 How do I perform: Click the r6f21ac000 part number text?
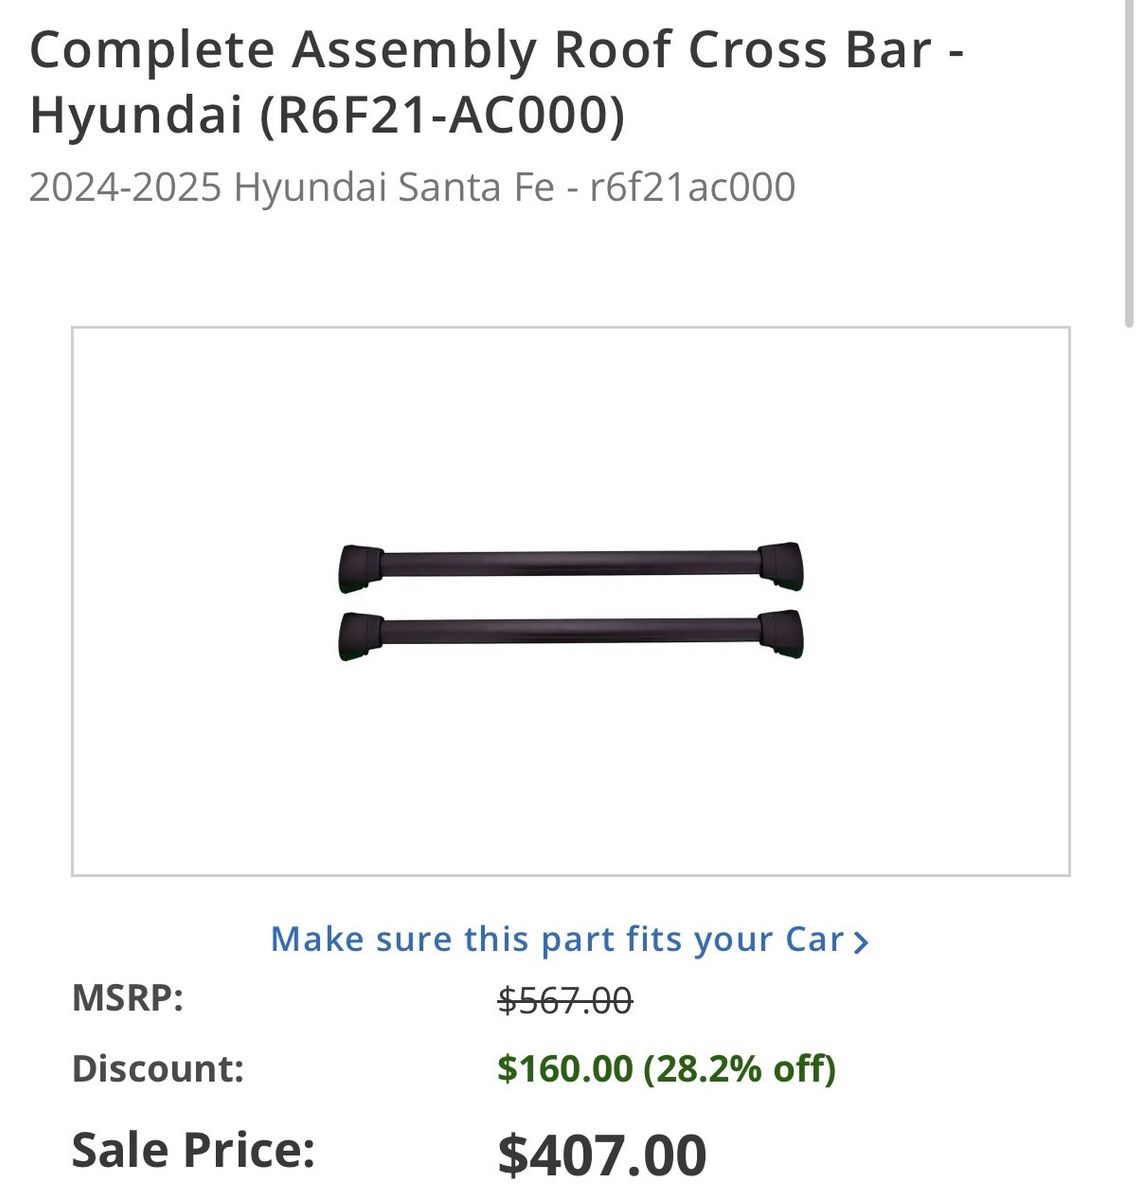(x=693, y=188)
